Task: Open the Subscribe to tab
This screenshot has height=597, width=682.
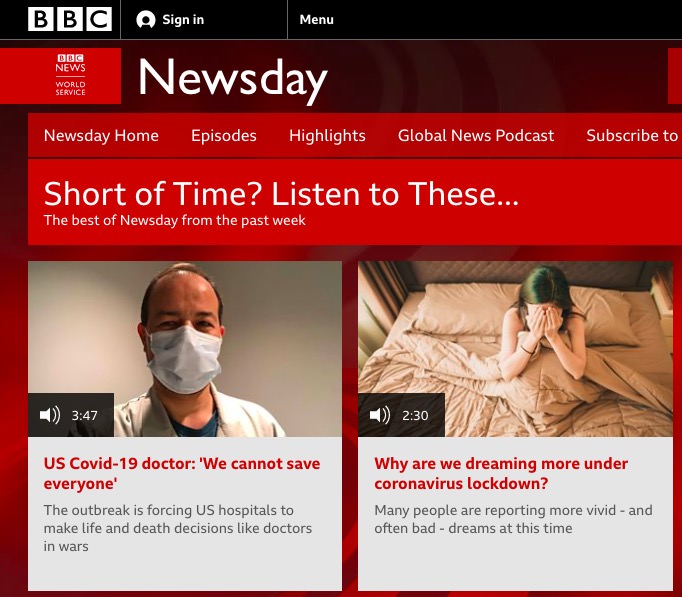Action: 634,136
